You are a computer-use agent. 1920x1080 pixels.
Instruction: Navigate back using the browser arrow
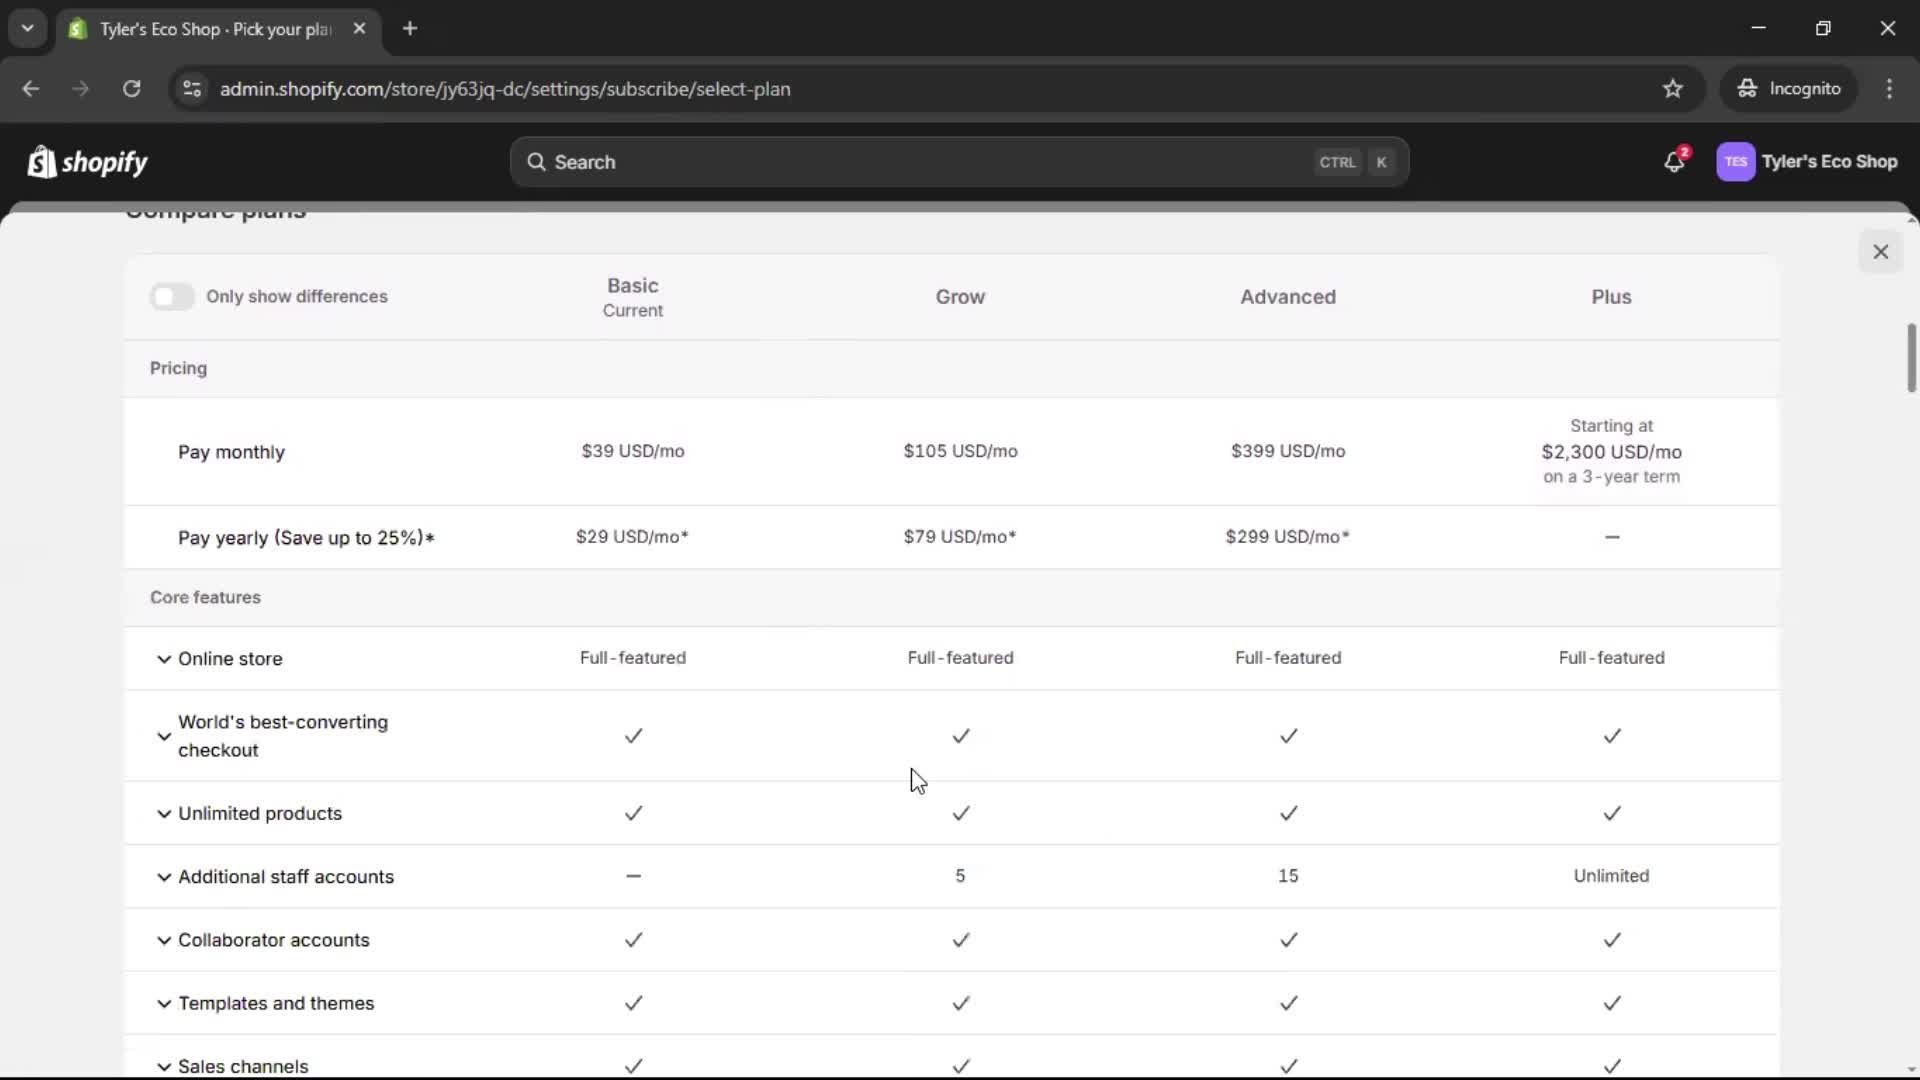point(31,88)
